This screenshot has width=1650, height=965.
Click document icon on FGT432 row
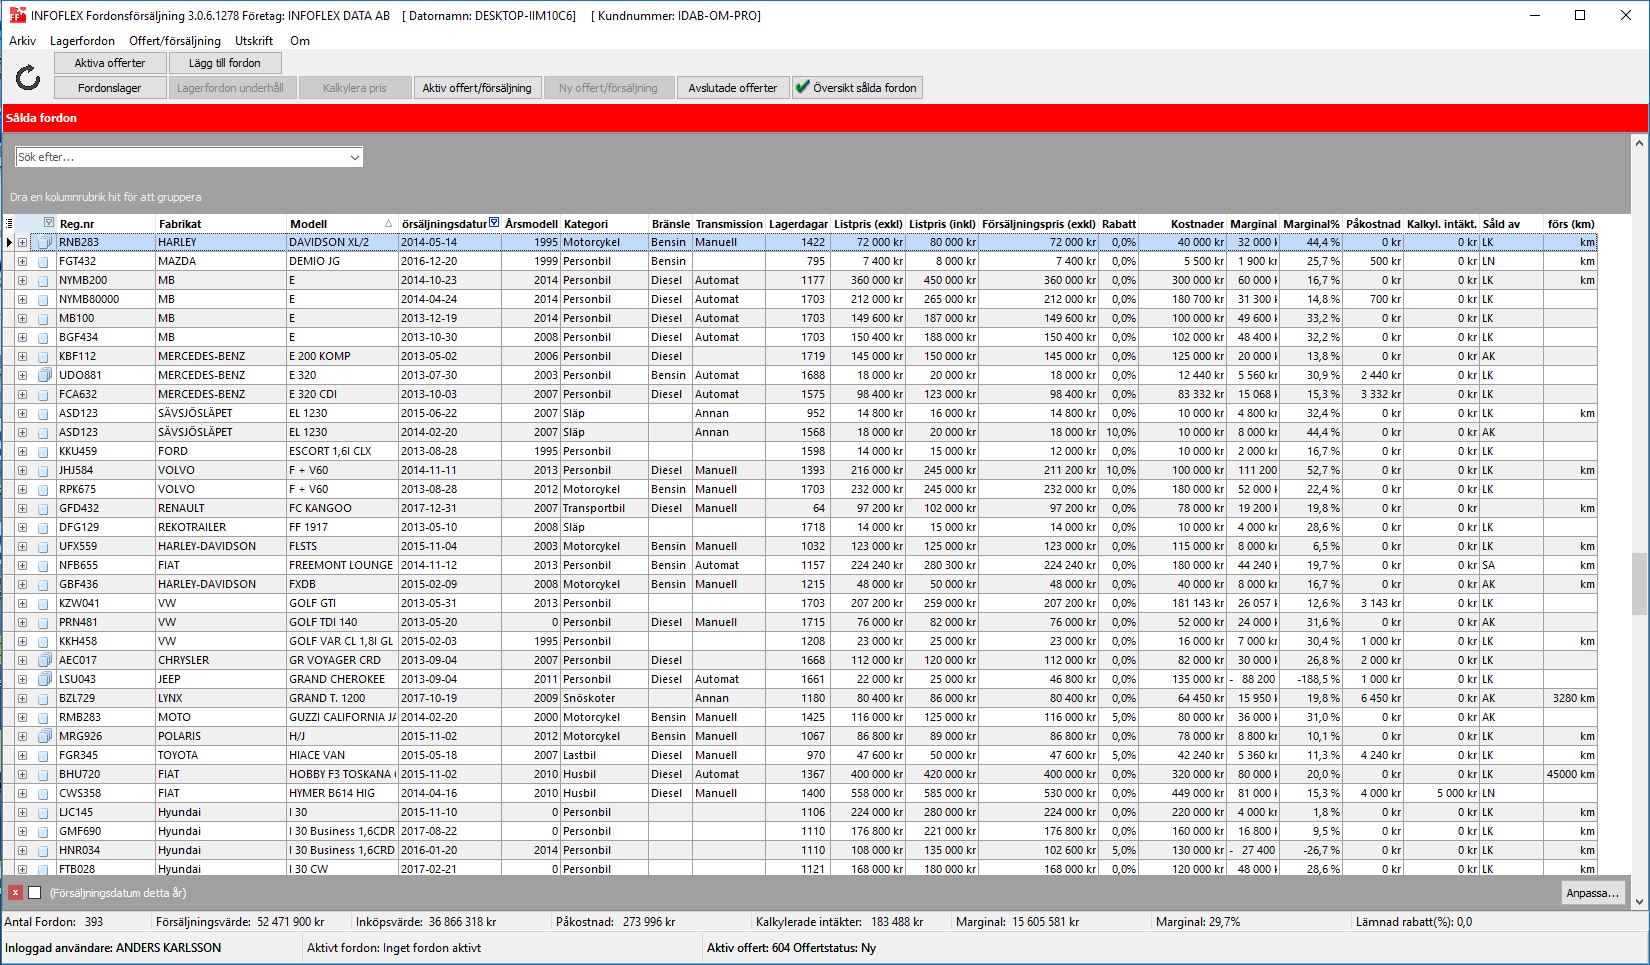click(43, 261)
